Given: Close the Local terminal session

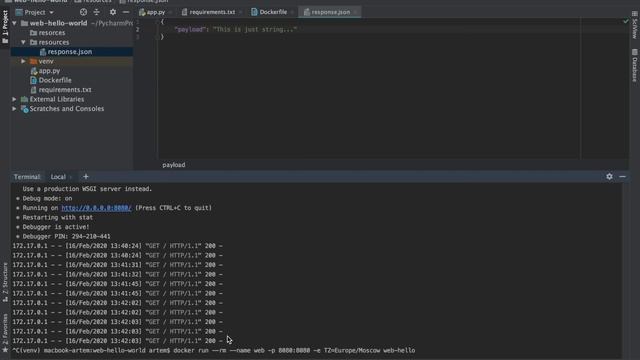Looking at the screenshot, I should click(71, 177).
